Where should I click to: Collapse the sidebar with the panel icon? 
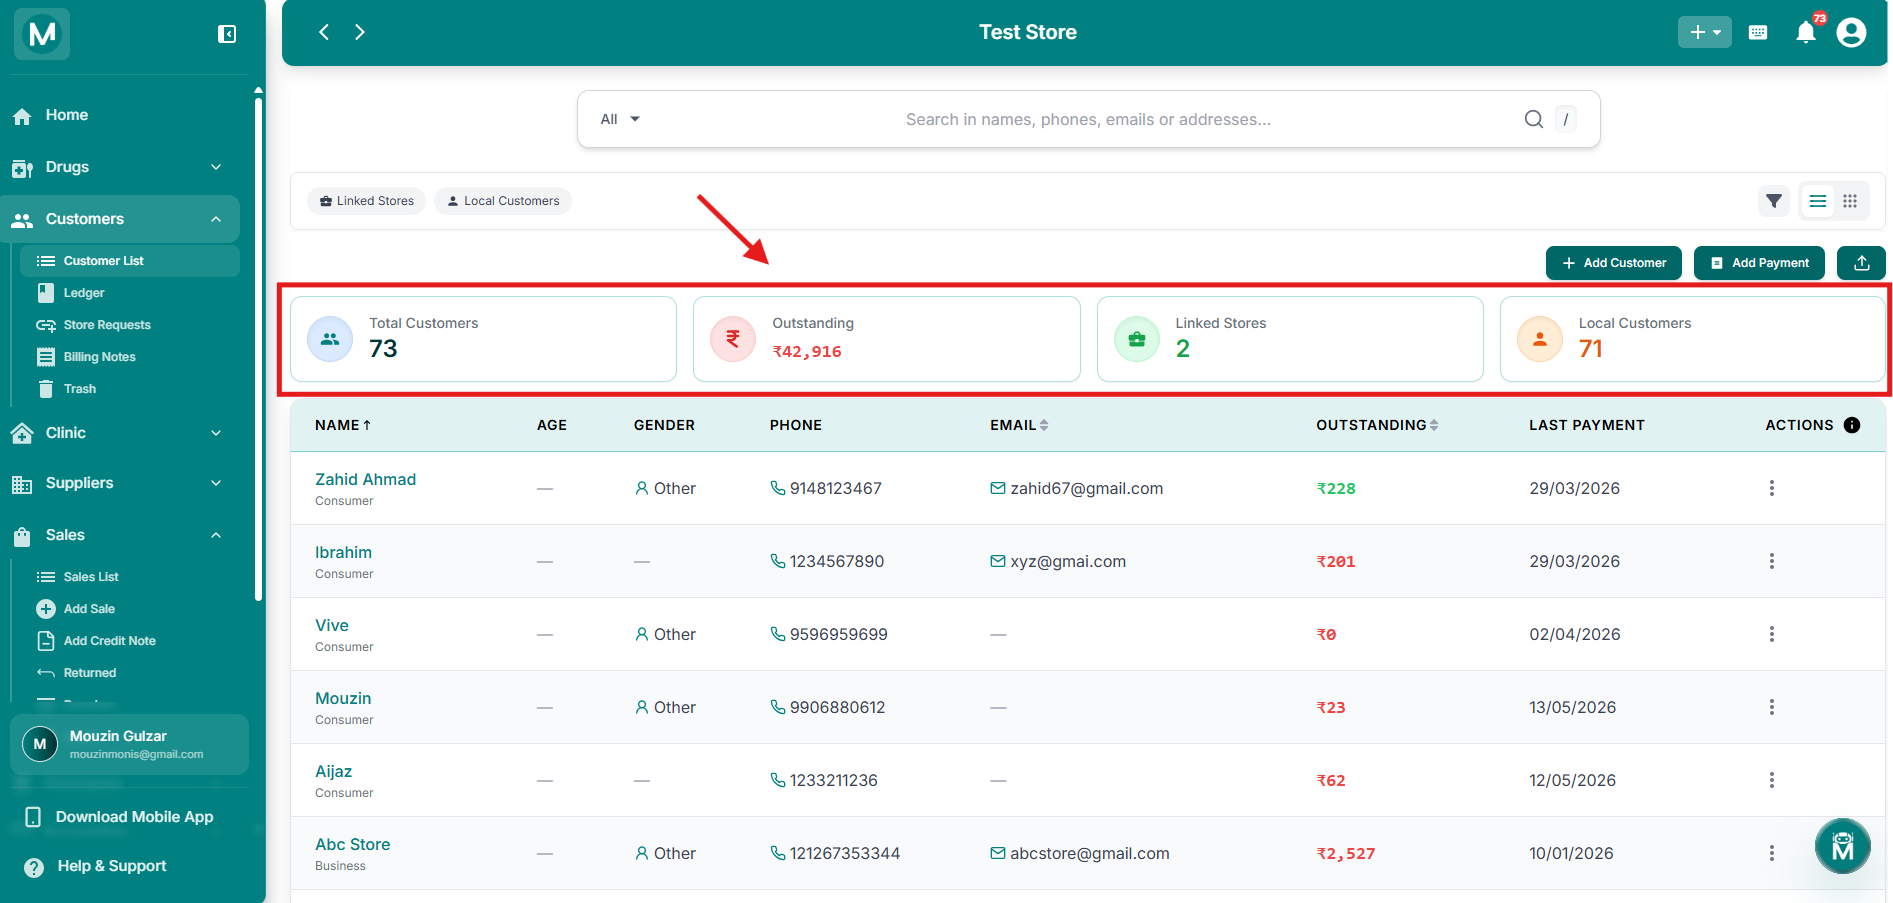(227, 34)
